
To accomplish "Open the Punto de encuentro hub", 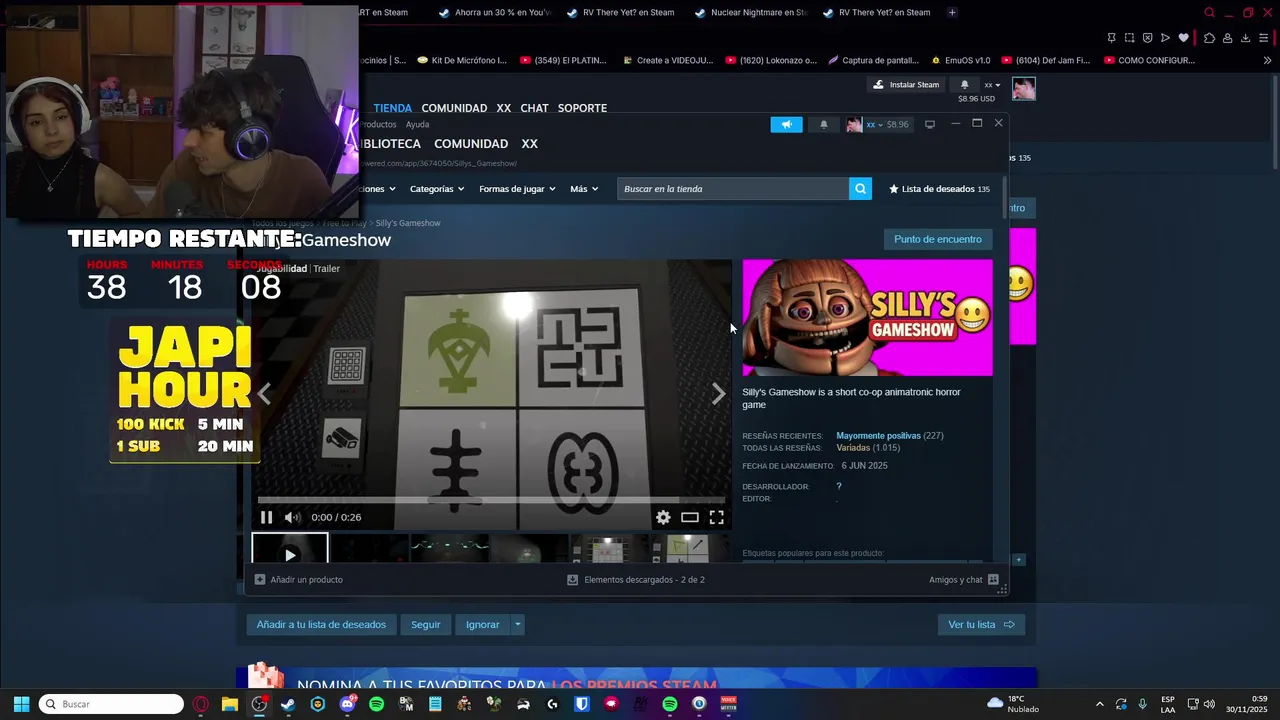I will click(x=938, y=239).
